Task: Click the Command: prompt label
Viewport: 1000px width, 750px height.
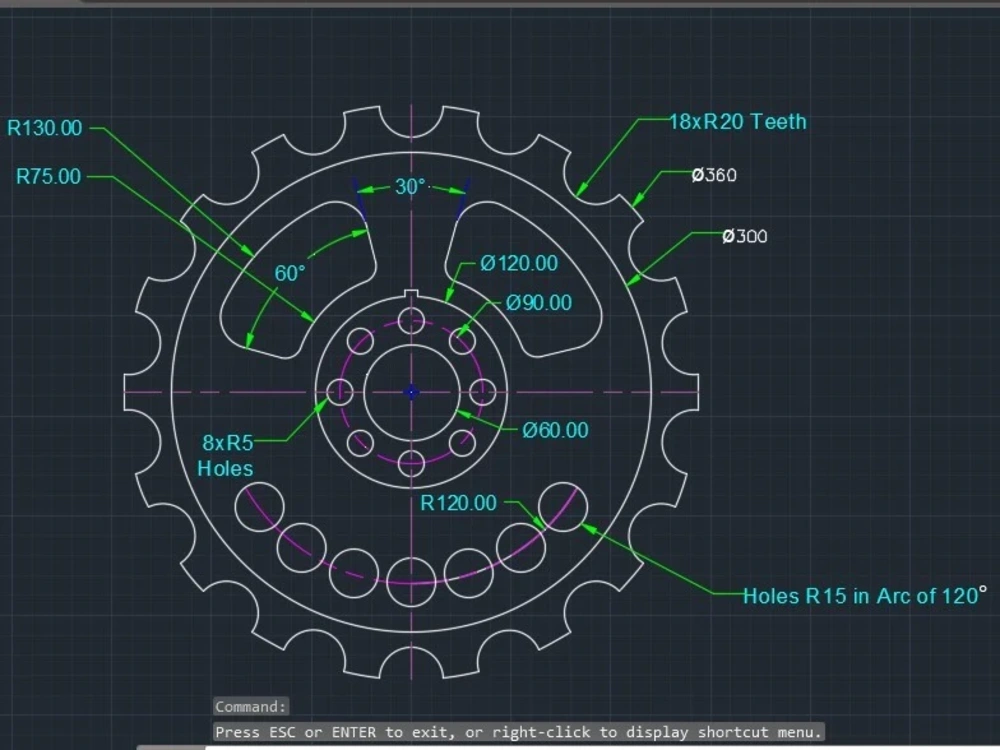Action: coord(251,707)
